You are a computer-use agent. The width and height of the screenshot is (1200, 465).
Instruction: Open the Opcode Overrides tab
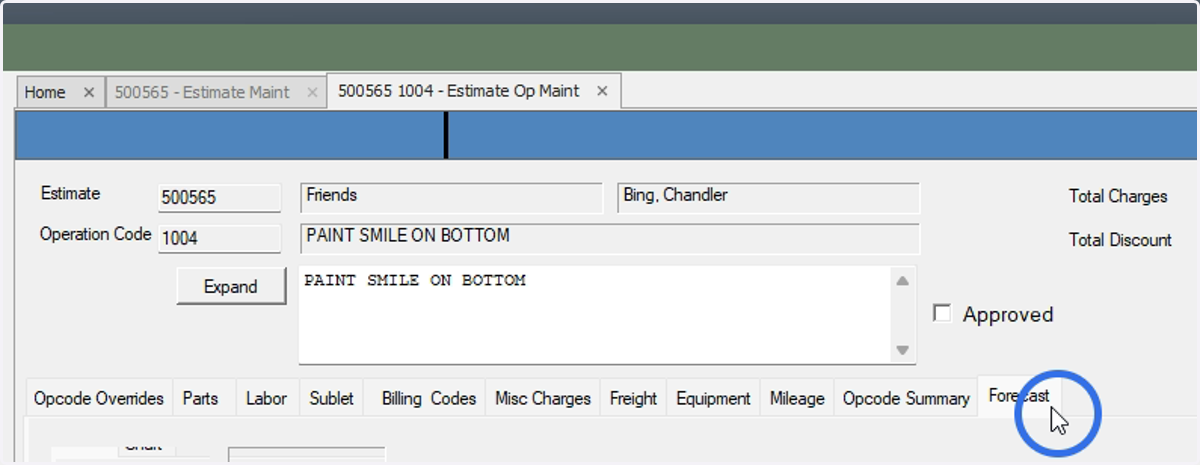[99, 398]
